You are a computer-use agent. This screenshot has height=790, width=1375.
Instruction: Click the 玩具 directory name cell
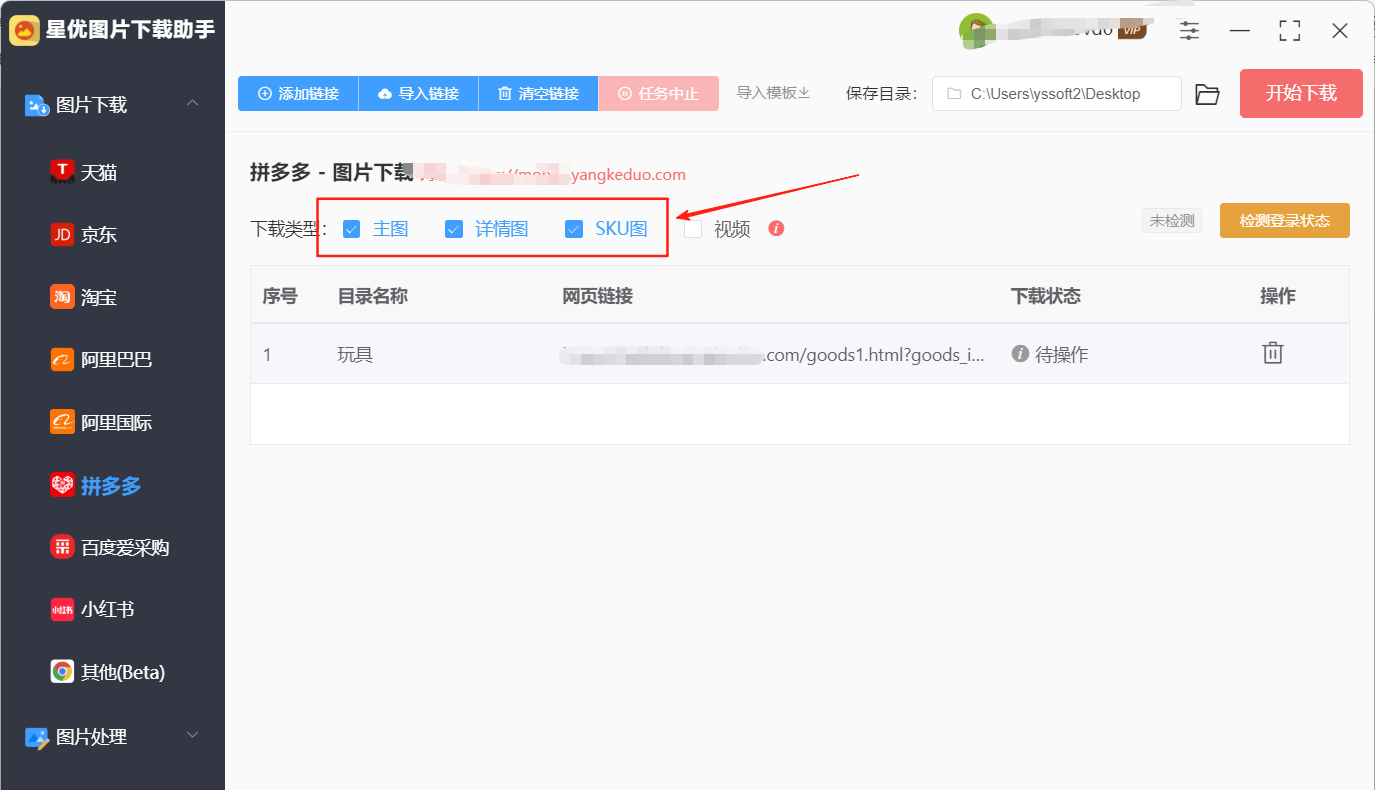355,354
